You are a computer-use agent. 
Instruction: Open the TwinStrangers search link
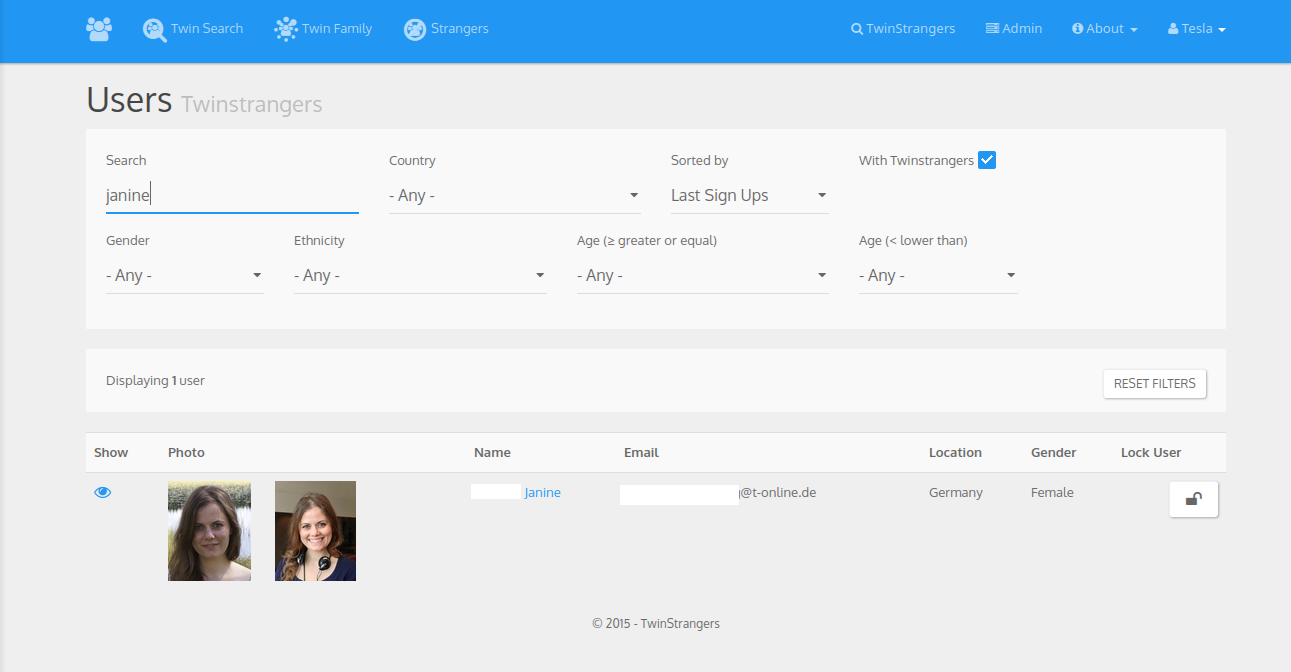tap(903, 29)
